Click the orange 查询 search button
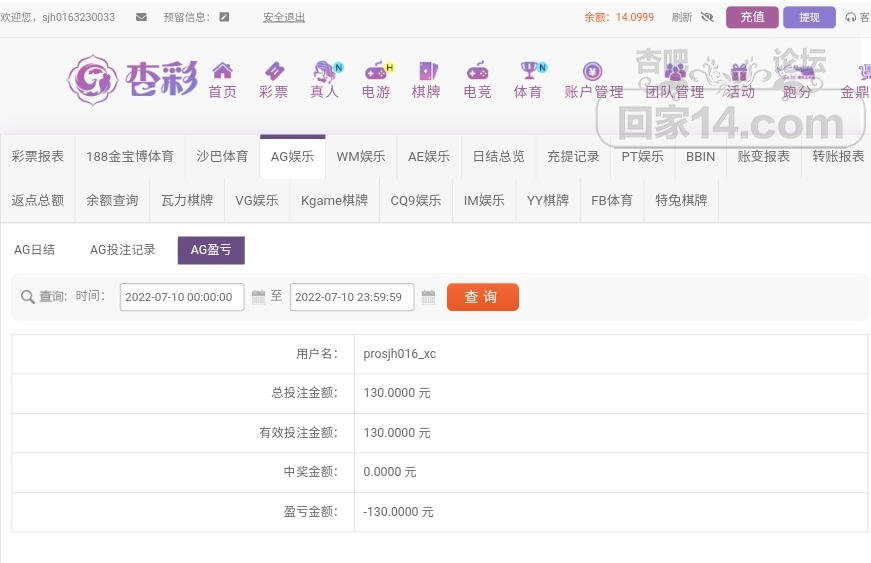Screen dimensions: 871x563 click(482, 297)
